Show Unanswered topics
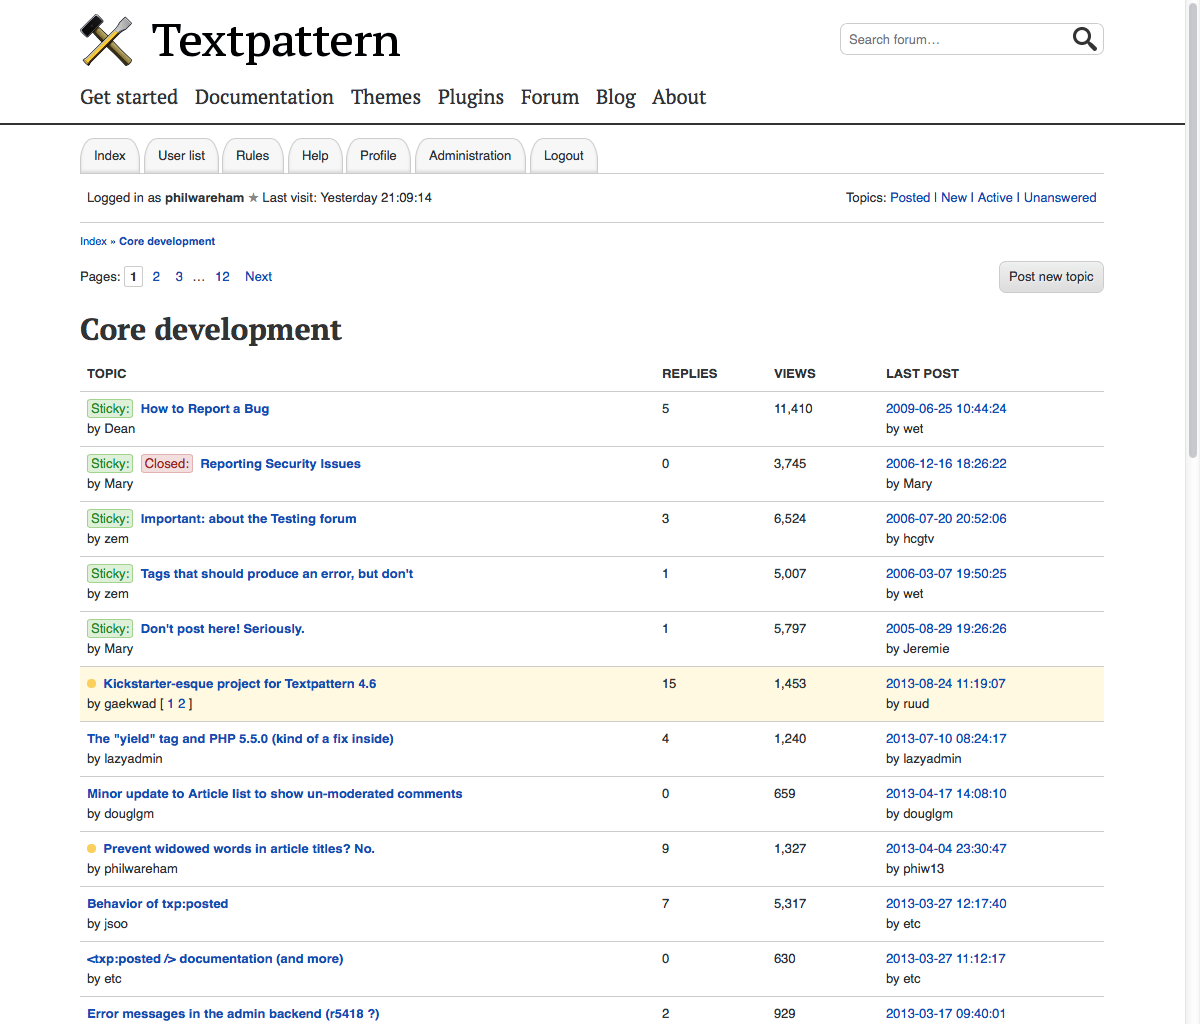The image size is (1200, 1024). tap(1060, 198)
